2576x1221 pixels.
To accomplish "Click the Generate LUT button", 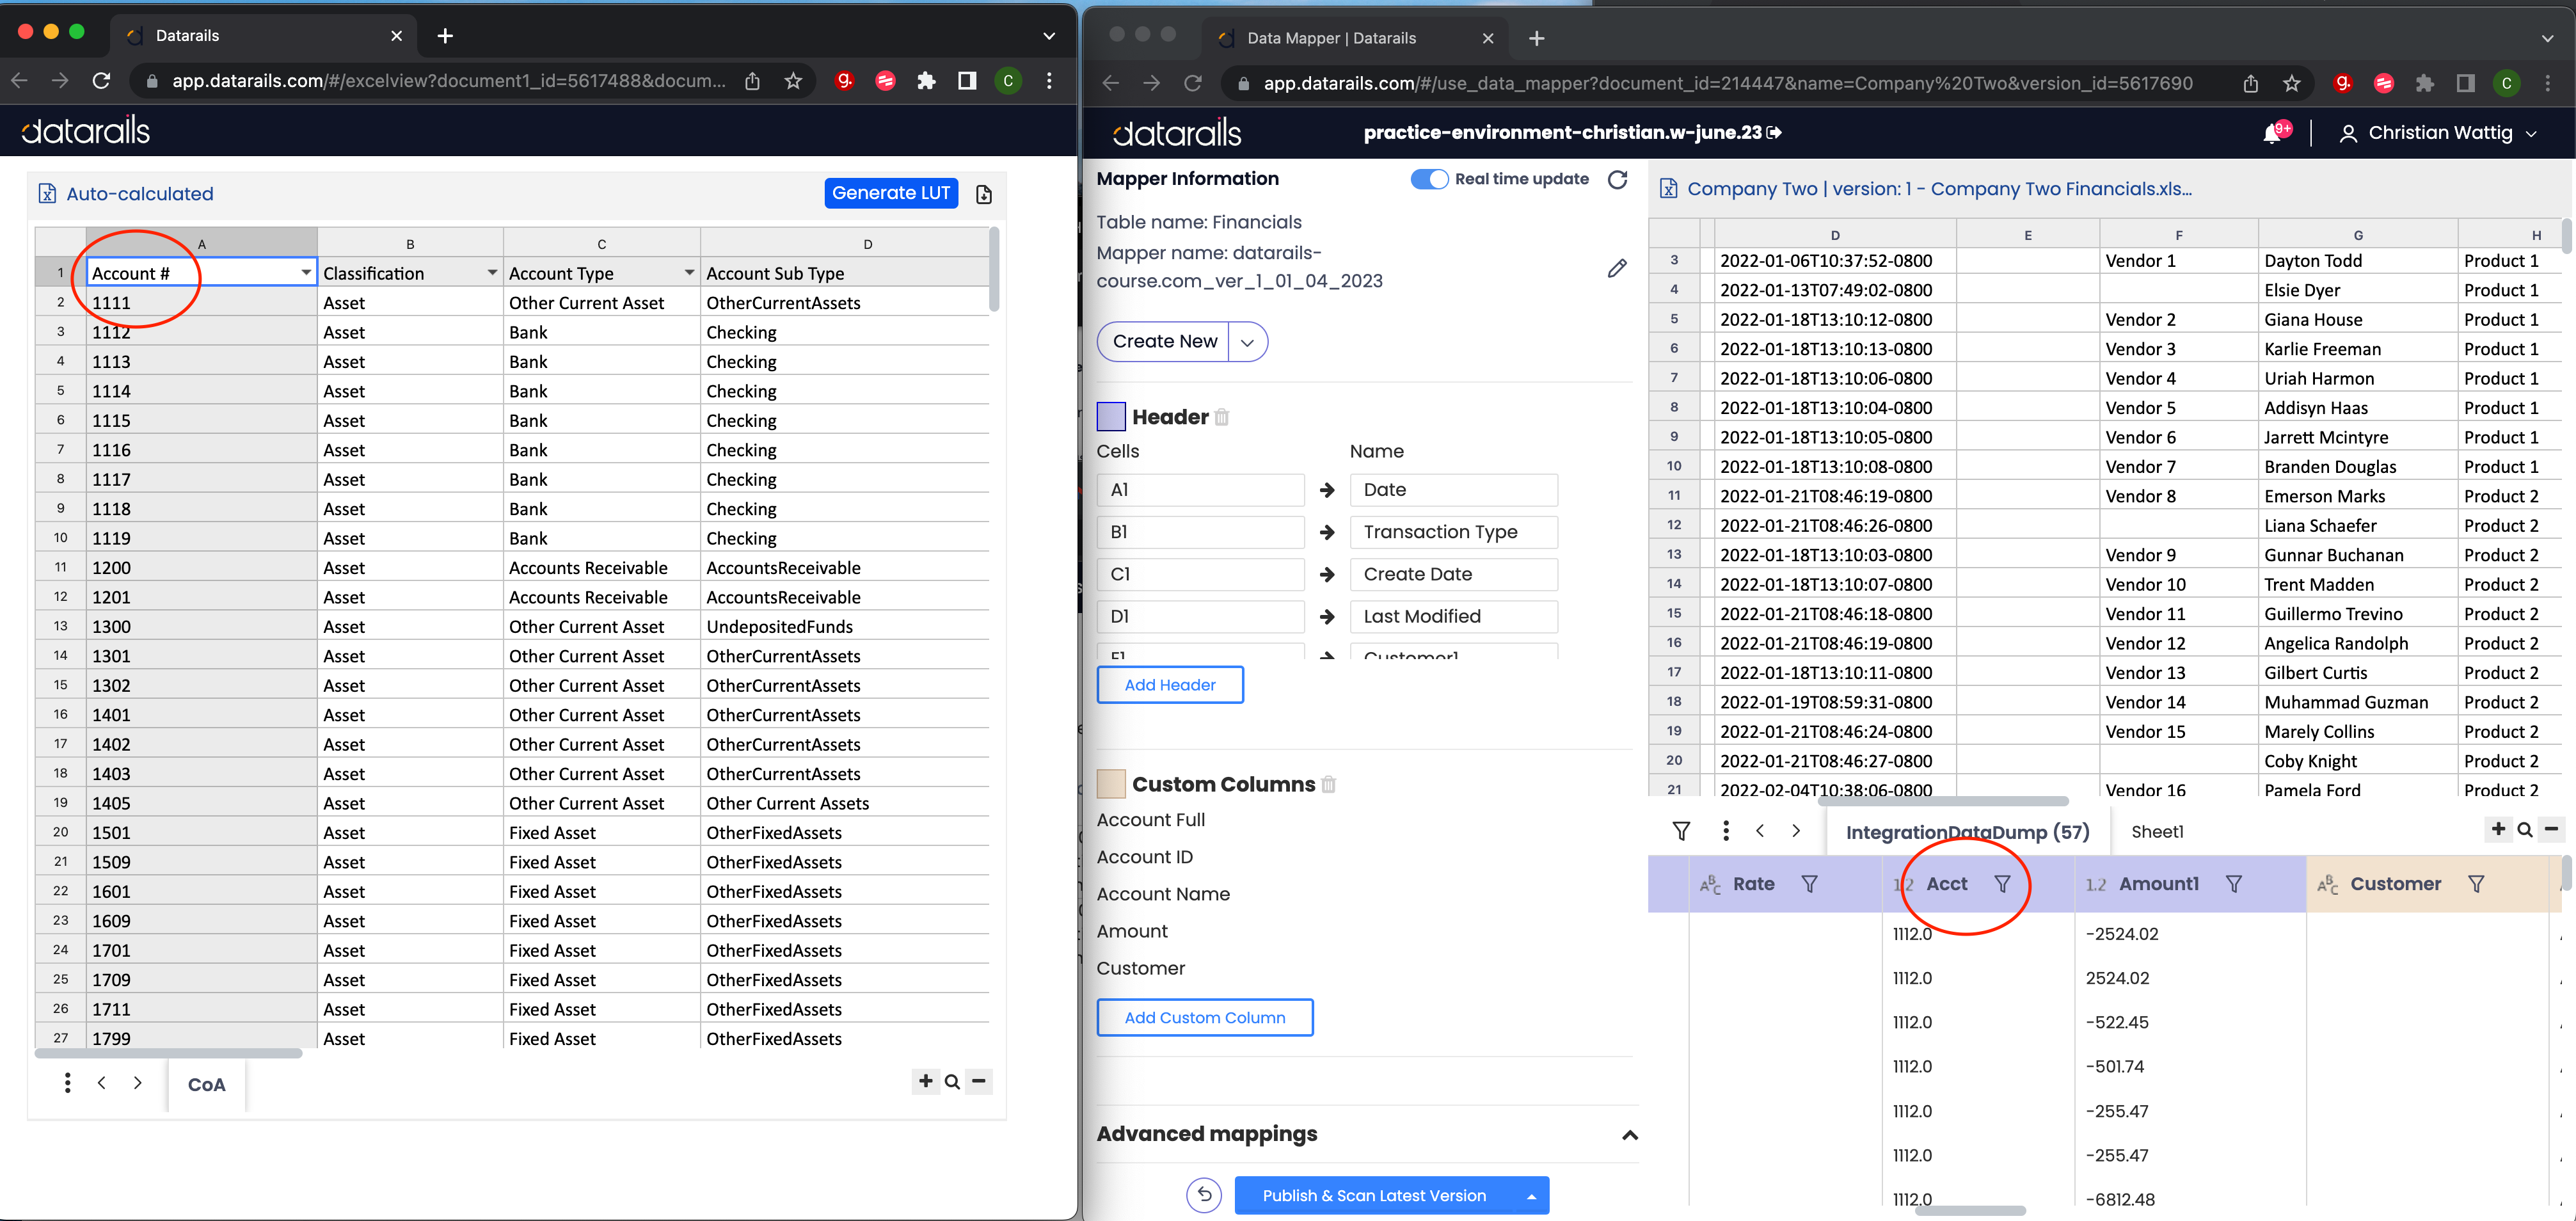I will [890, 193].
